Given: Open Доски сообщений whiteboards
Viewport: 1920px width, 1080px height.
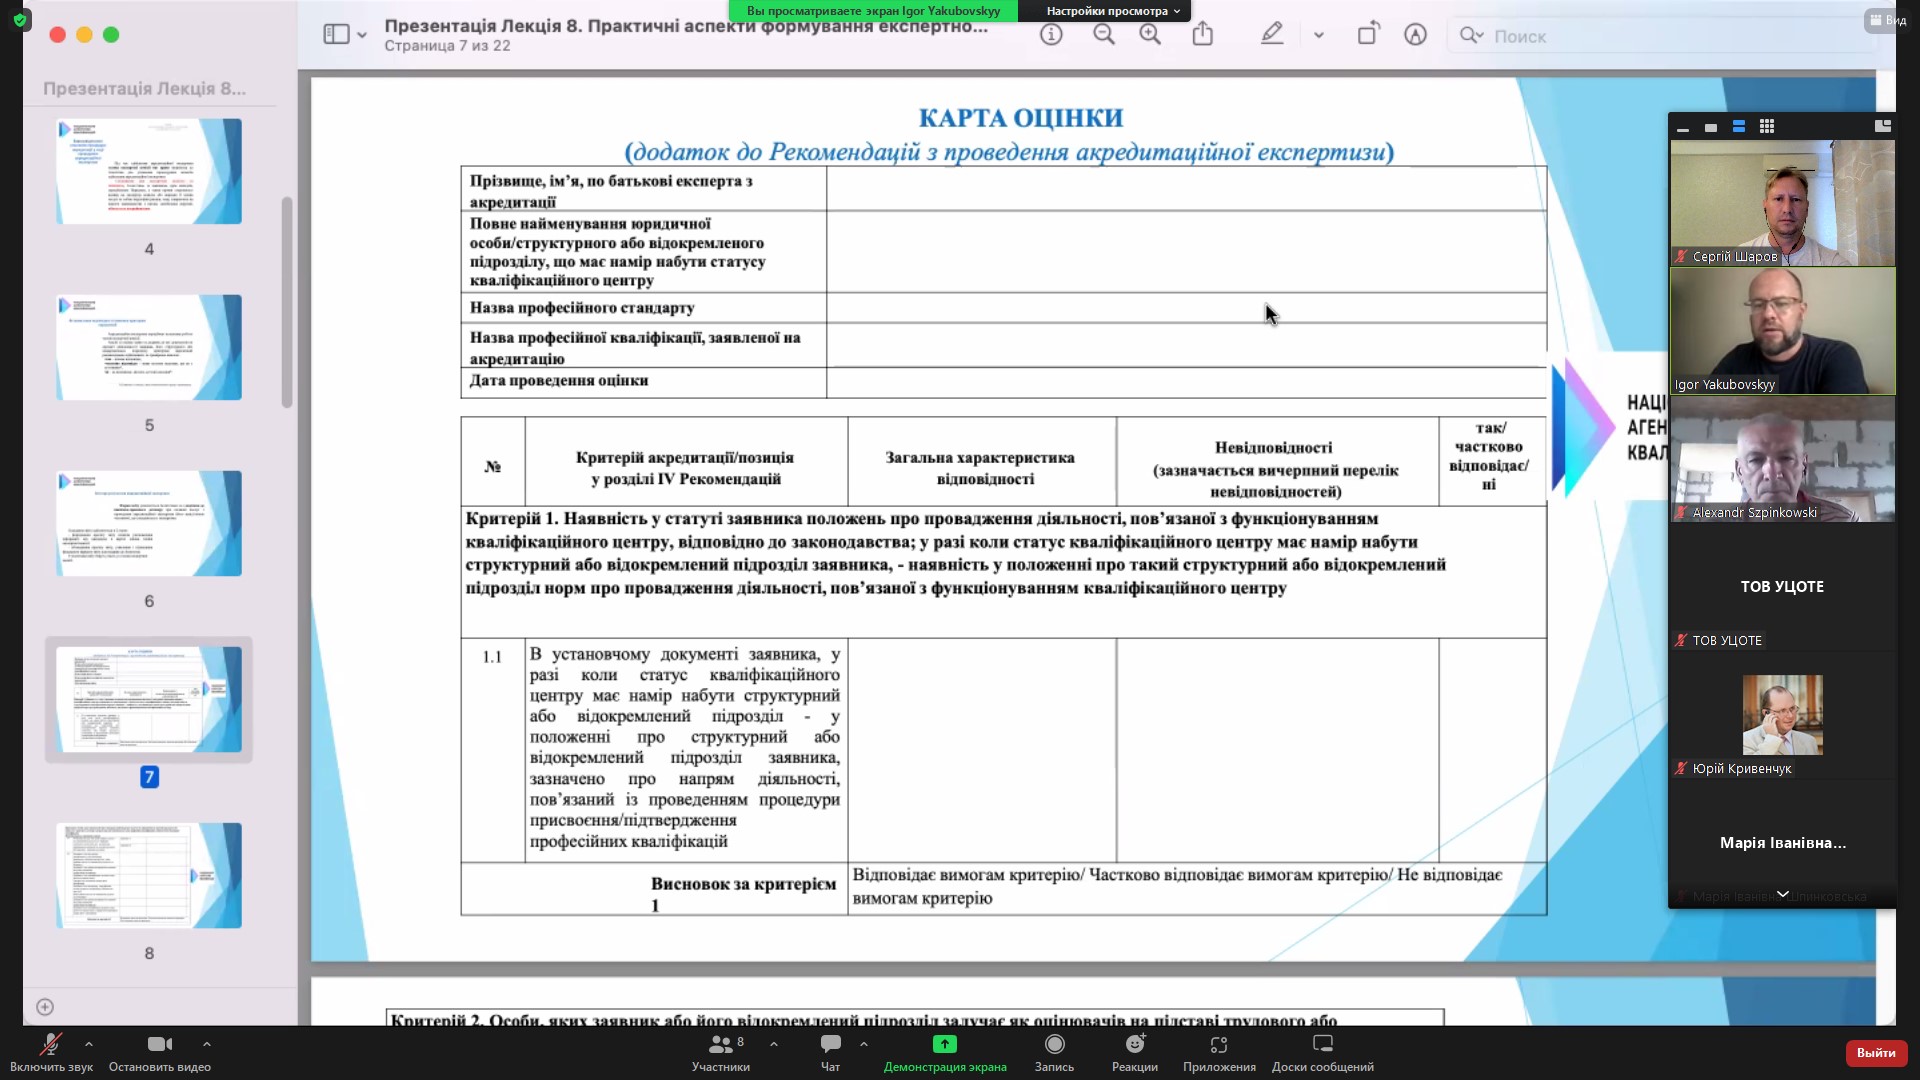Looking at the screenshot, I should coord(1323,1053).
